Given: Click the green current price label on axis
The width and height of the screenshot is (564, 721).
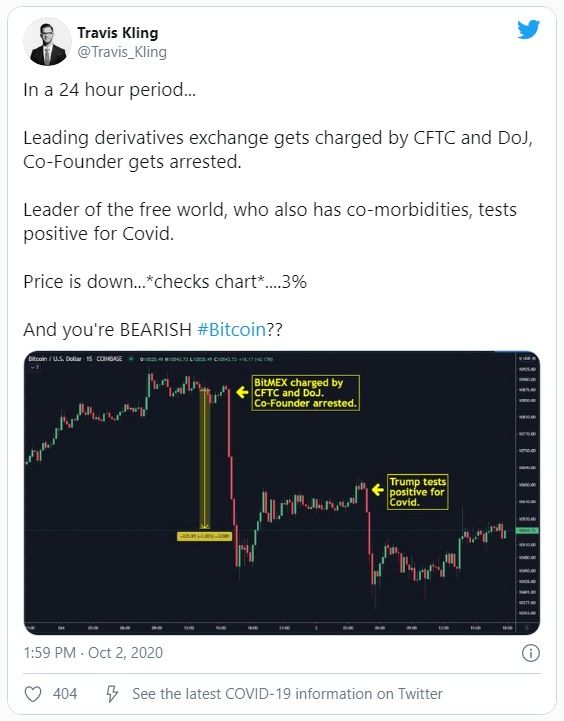Looking at the screenshot, I should (527, 531).
